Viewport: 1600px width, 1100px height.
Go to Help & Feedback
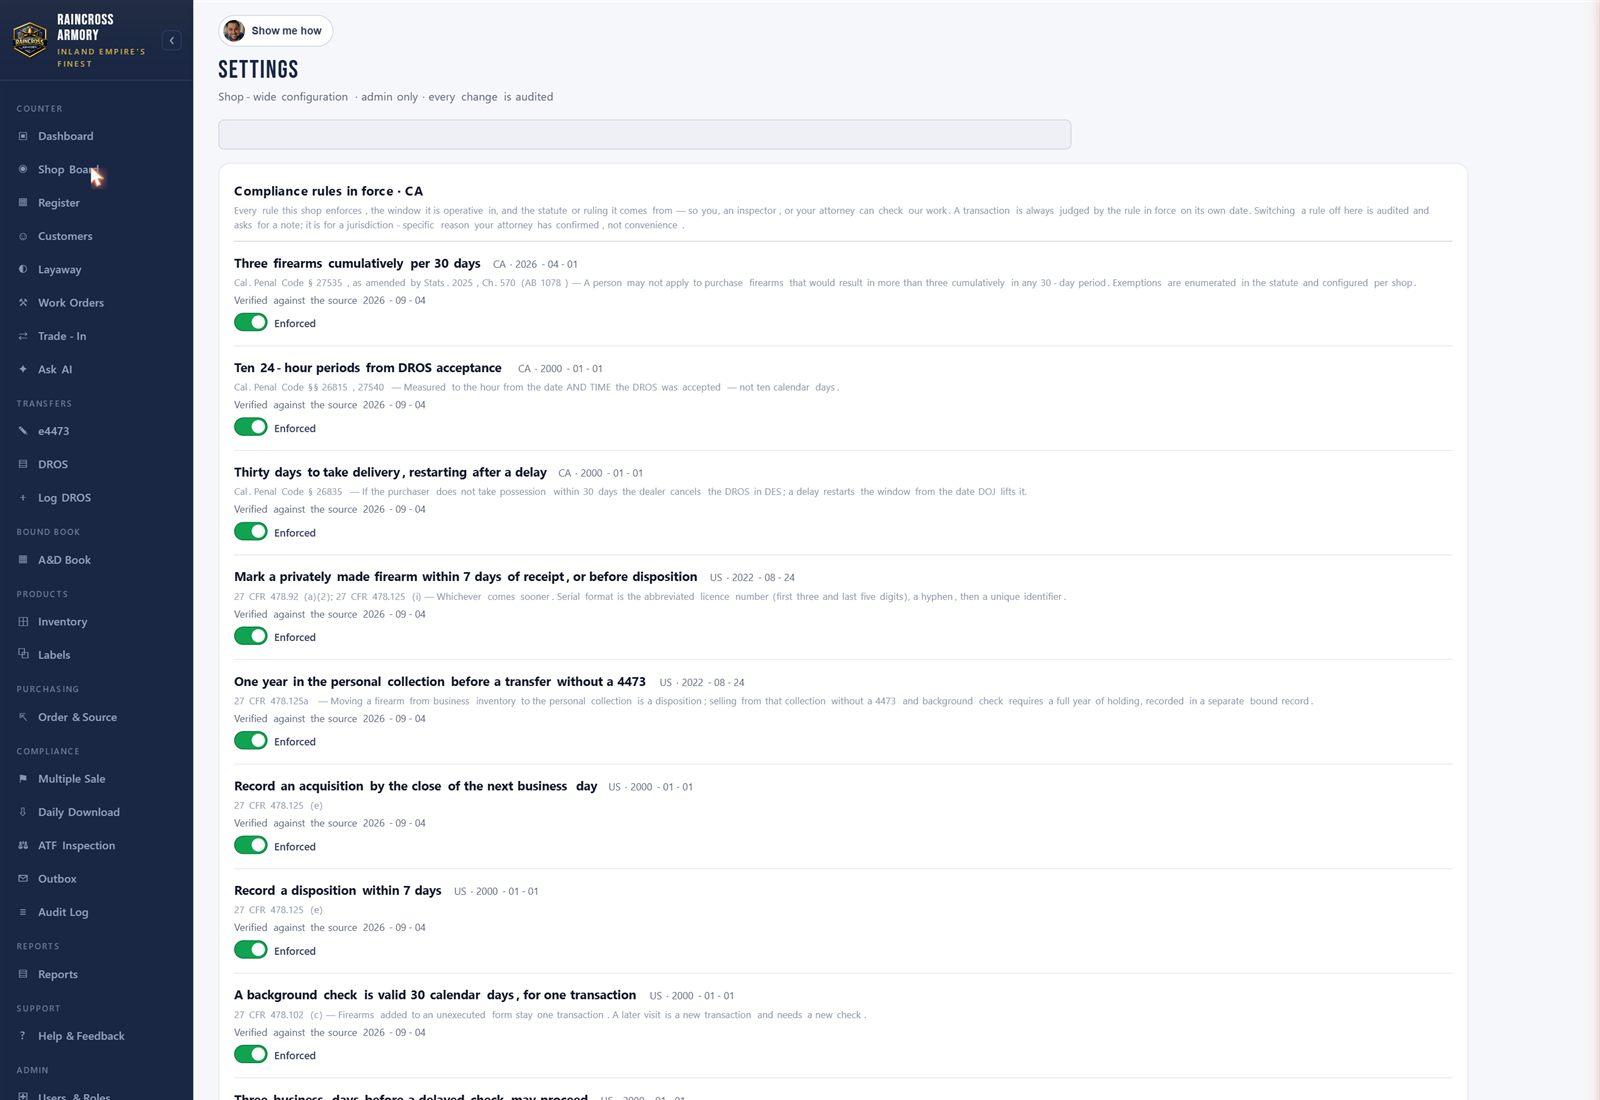click(81, 1036)
